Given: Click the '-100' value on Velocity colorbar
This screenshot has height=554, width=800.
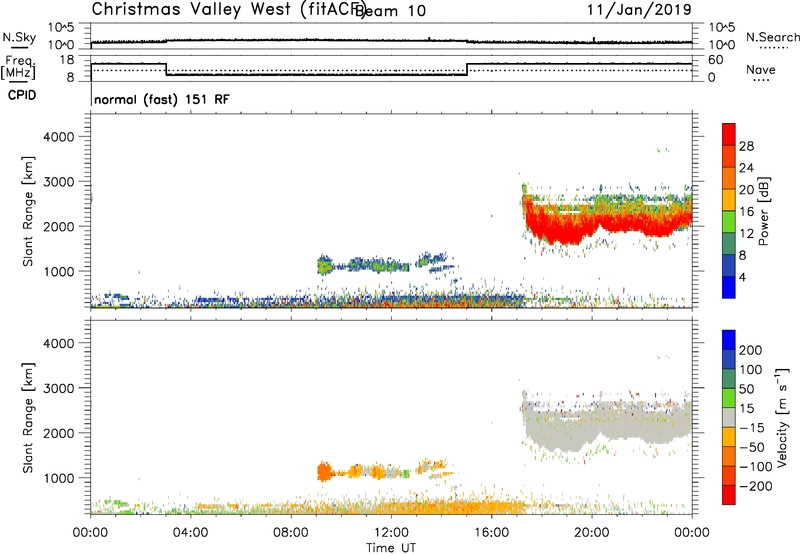Looking at the screenshot, I should 756,467.
